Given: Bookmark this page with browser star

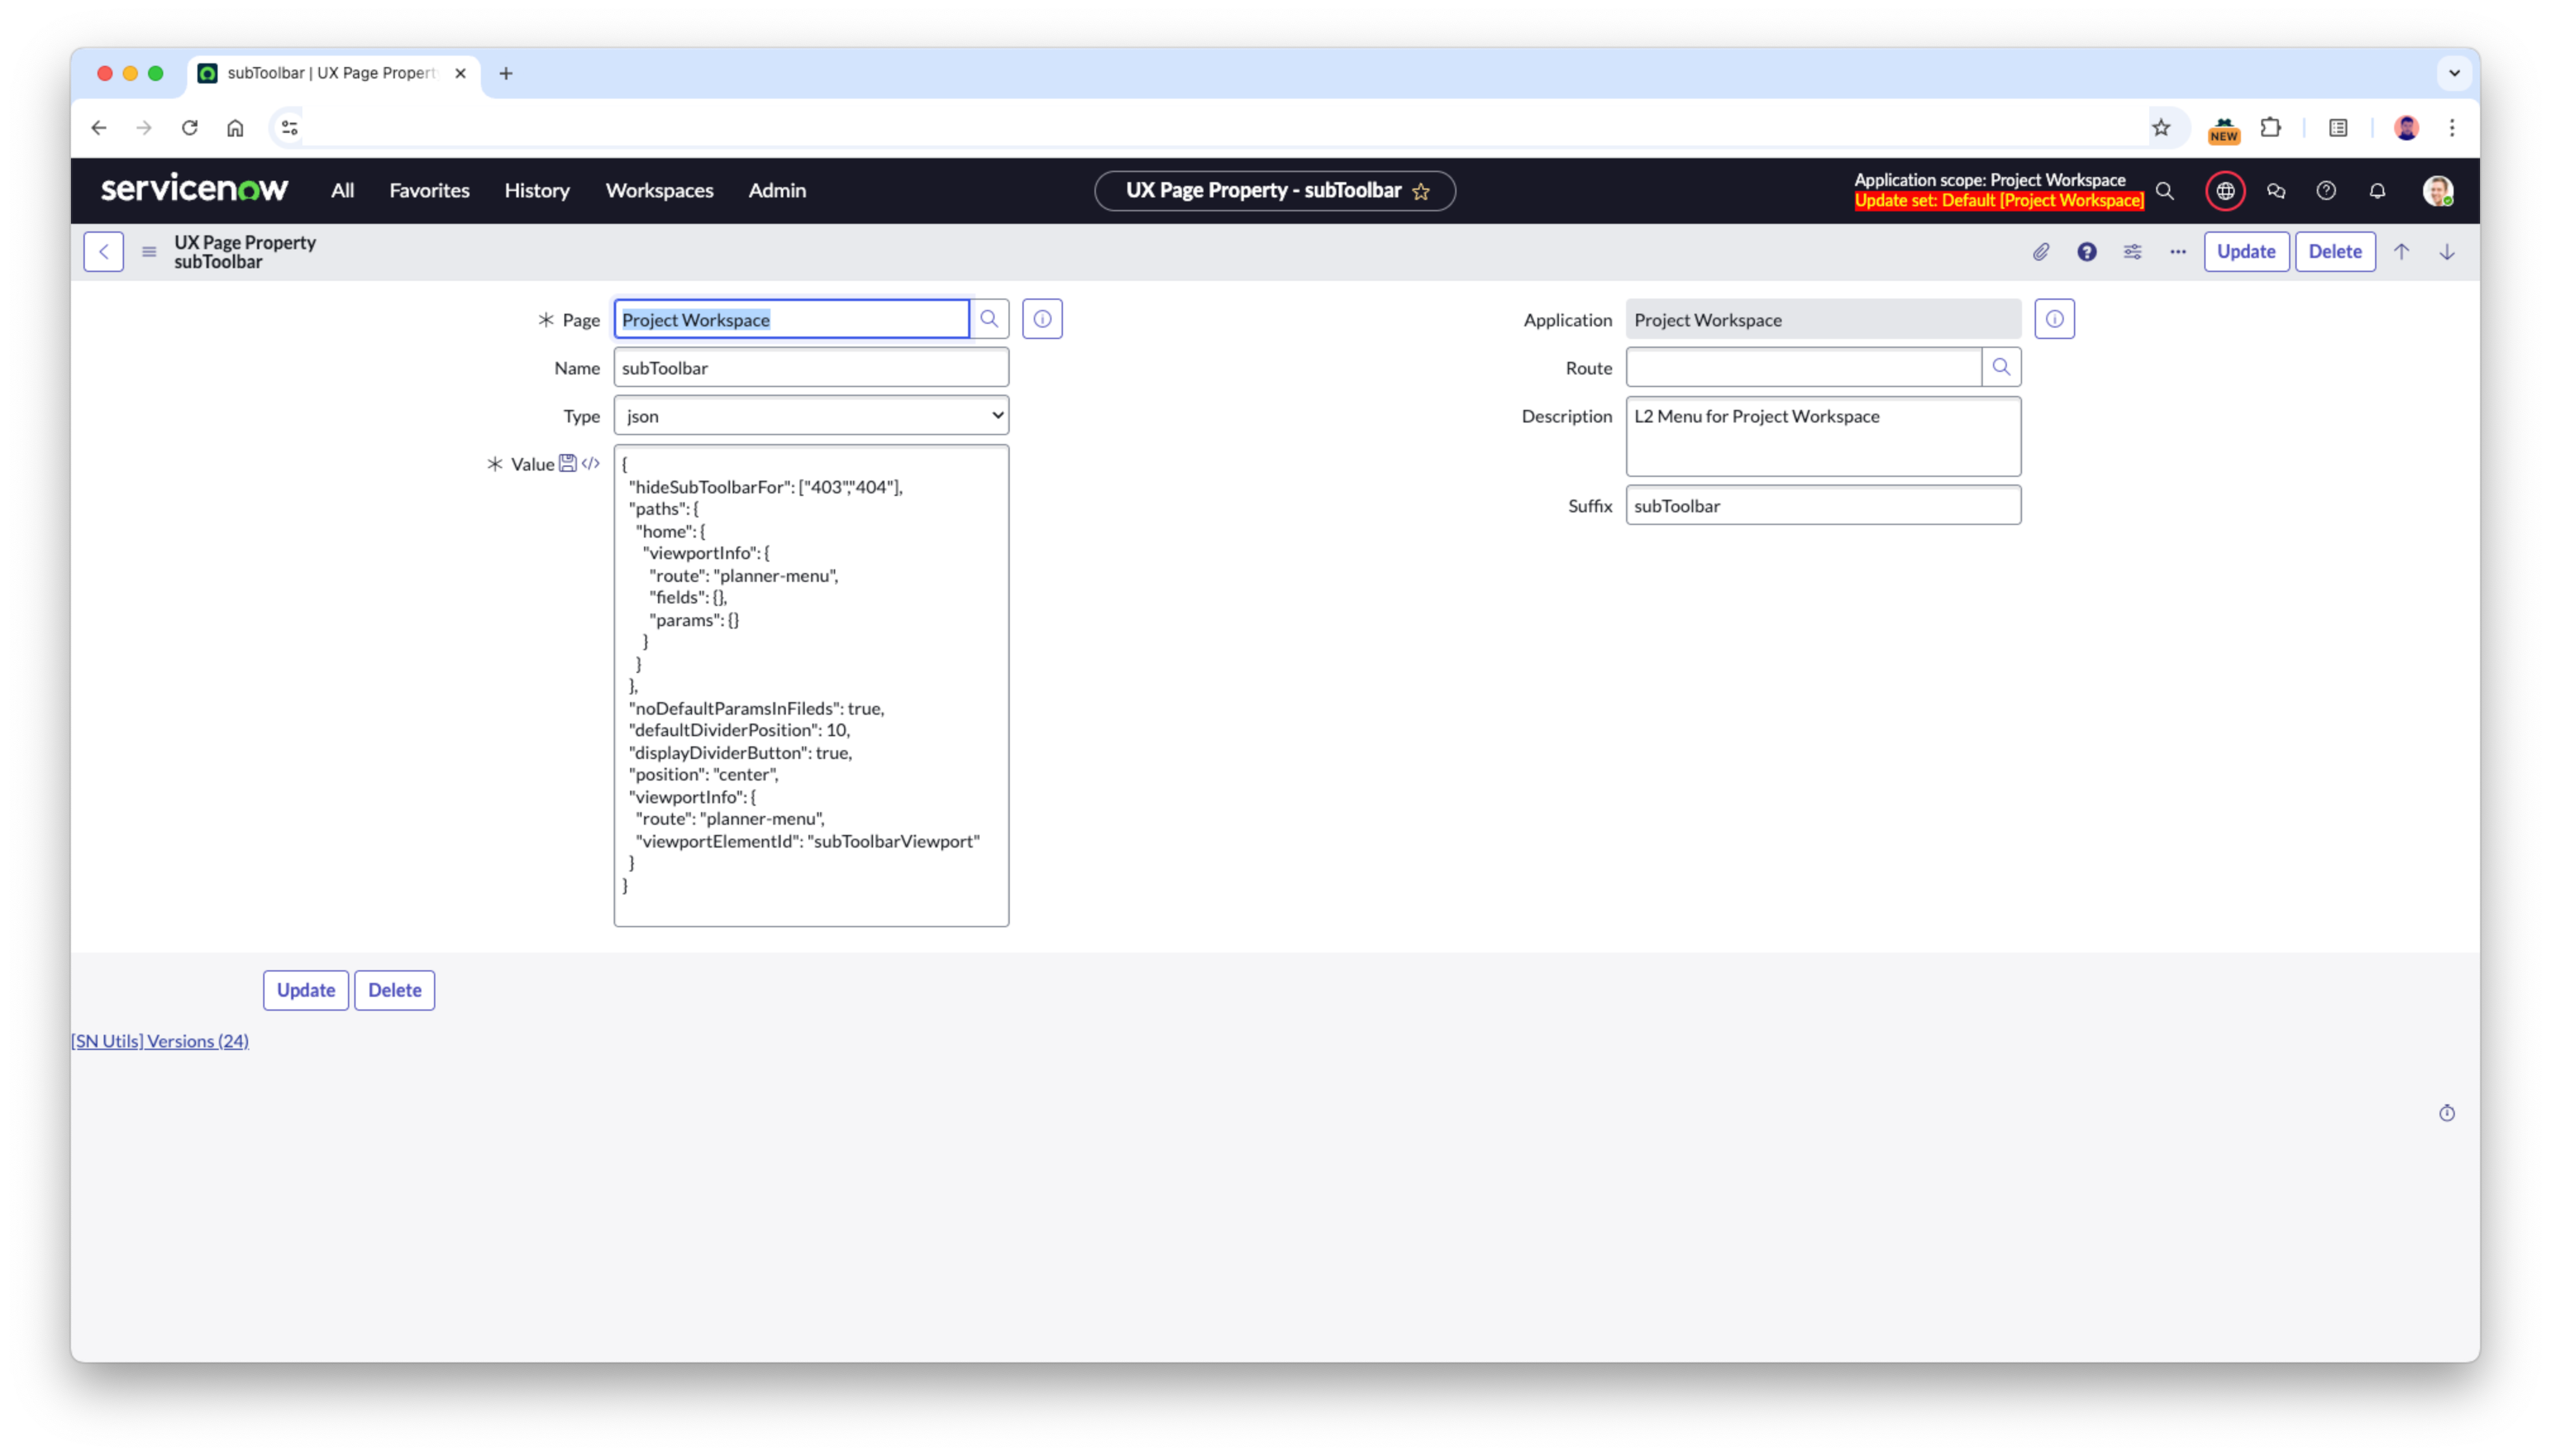Looking at the screenshot, I should tap(2161, 127).
